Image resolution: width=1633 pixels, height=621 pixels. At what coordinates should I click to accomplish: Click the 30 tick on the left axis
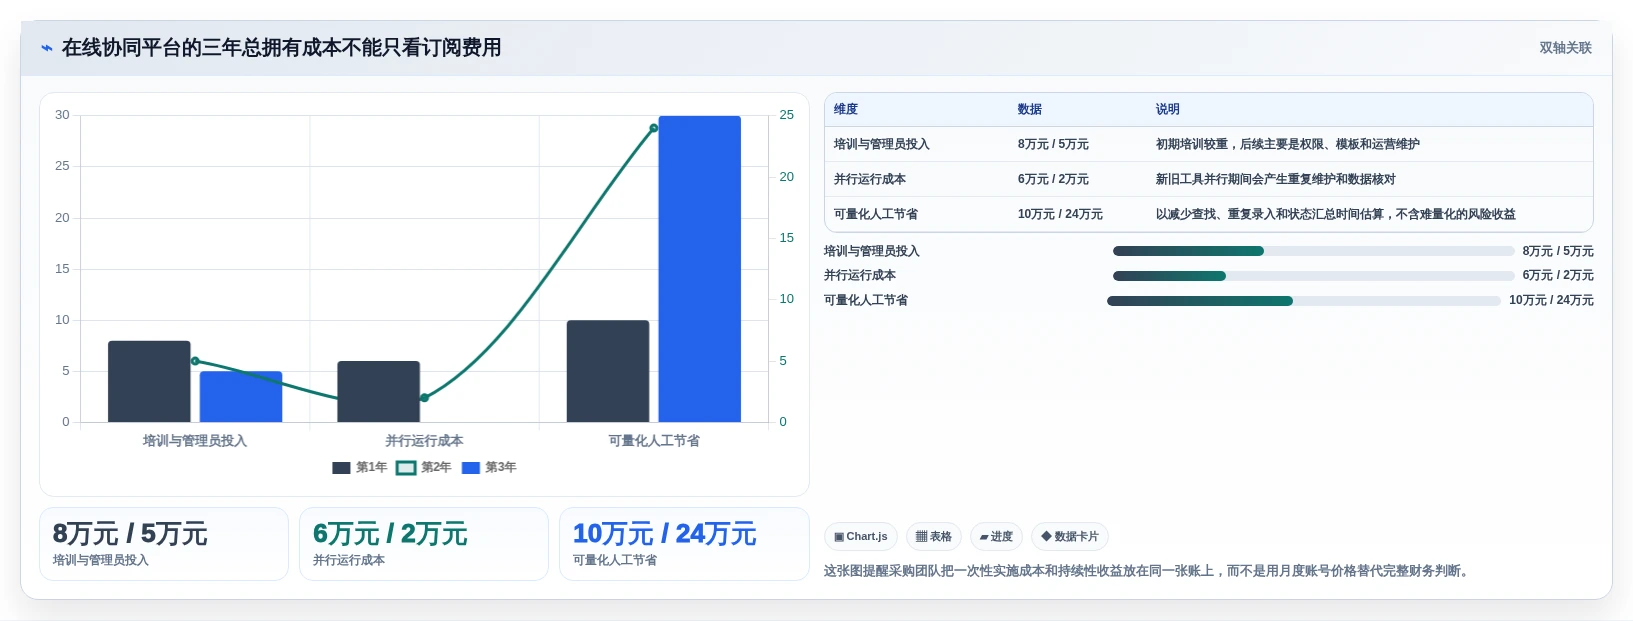click(62, 115)
